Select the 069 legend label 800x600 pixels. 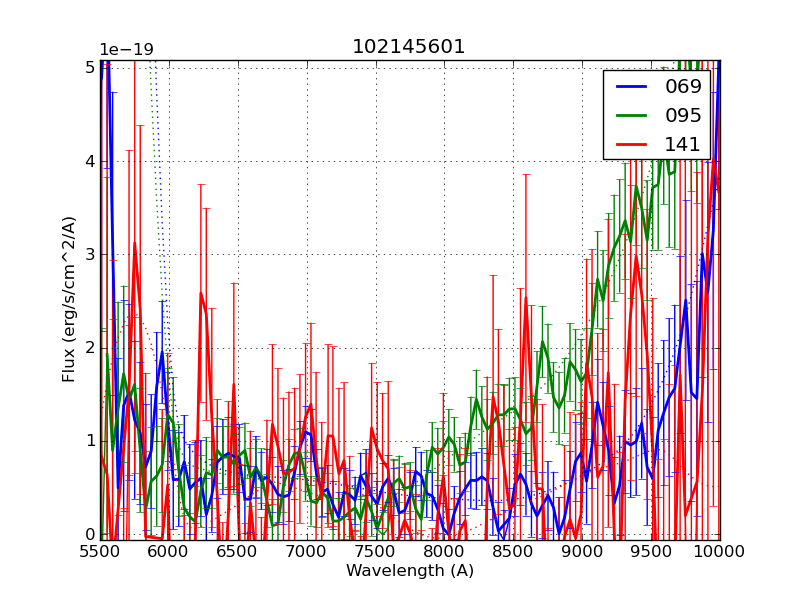[683, 87]
